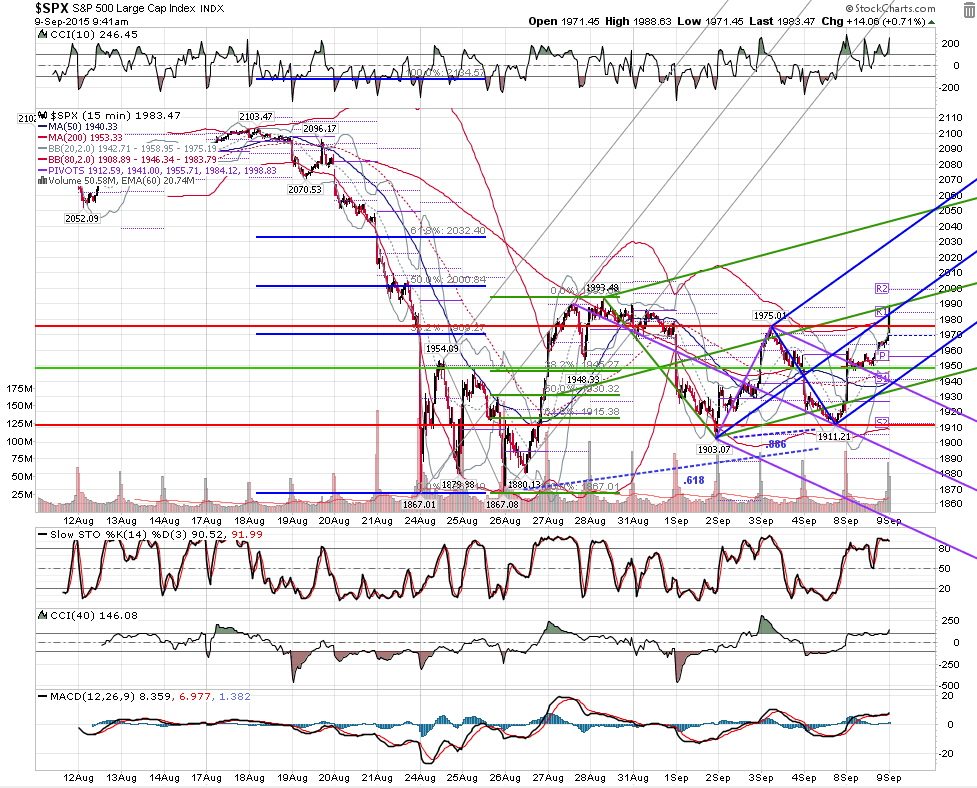Click the Volume bars legend icon
This screenshot has width=977, height=788.
42,181
